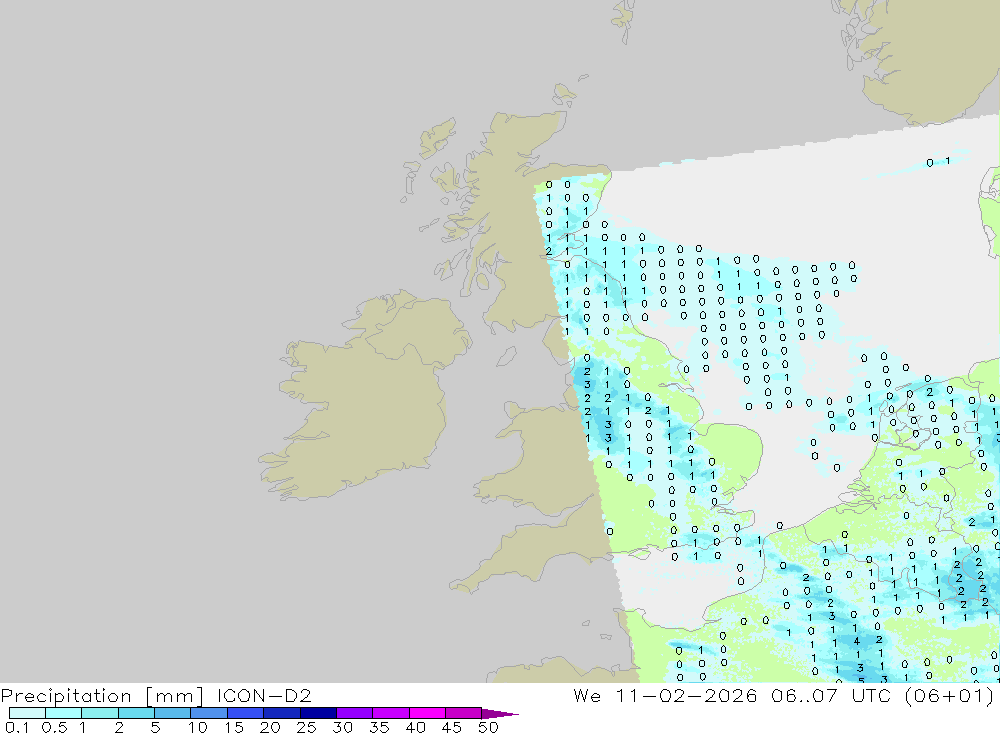
Task: Click the arrow tip beyond 50 on the legend
Action: click(x=501, y=713)
